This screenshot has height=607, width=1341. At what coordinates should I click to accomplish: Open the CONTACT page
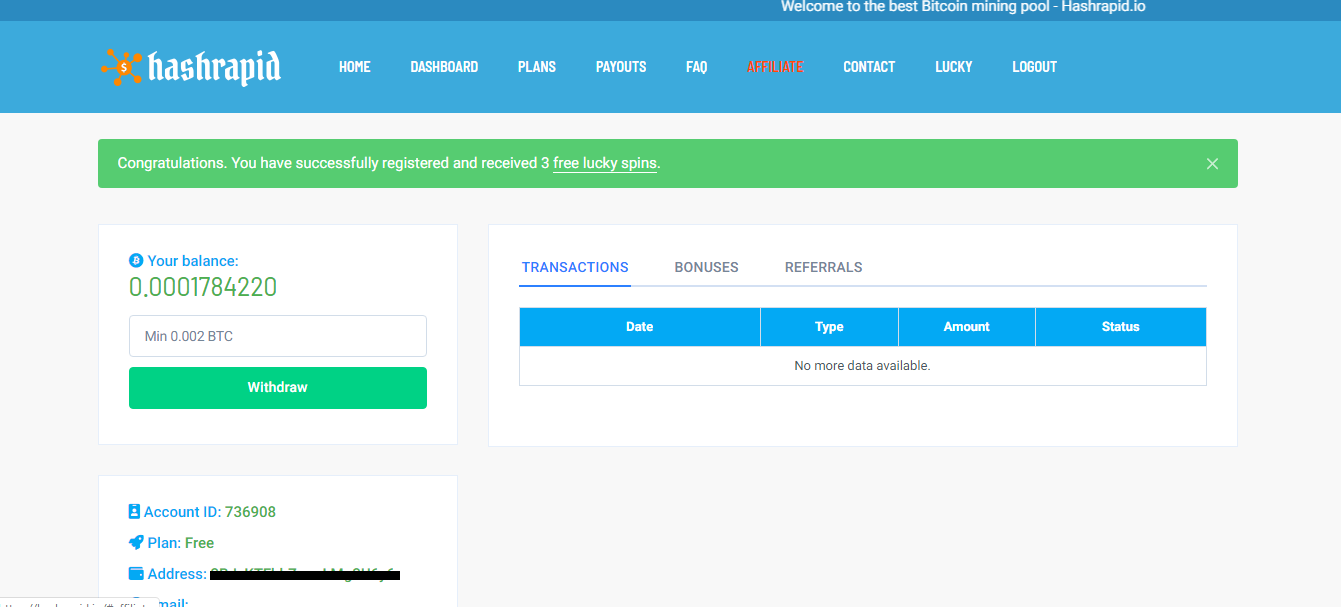point(869,67)
